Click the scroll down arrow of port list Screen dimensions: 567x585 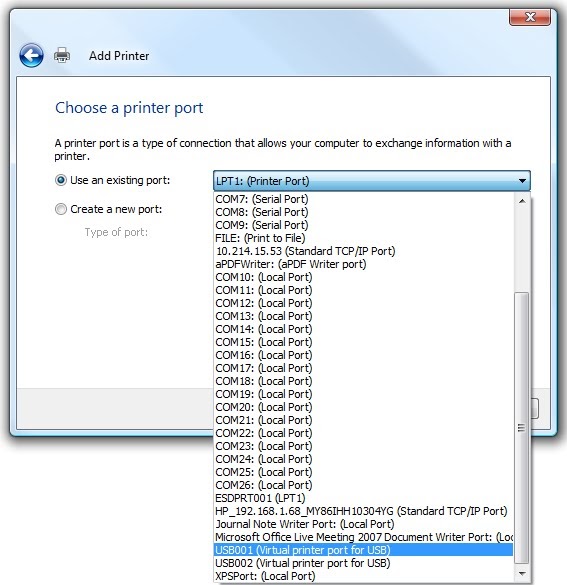point(522,574)
